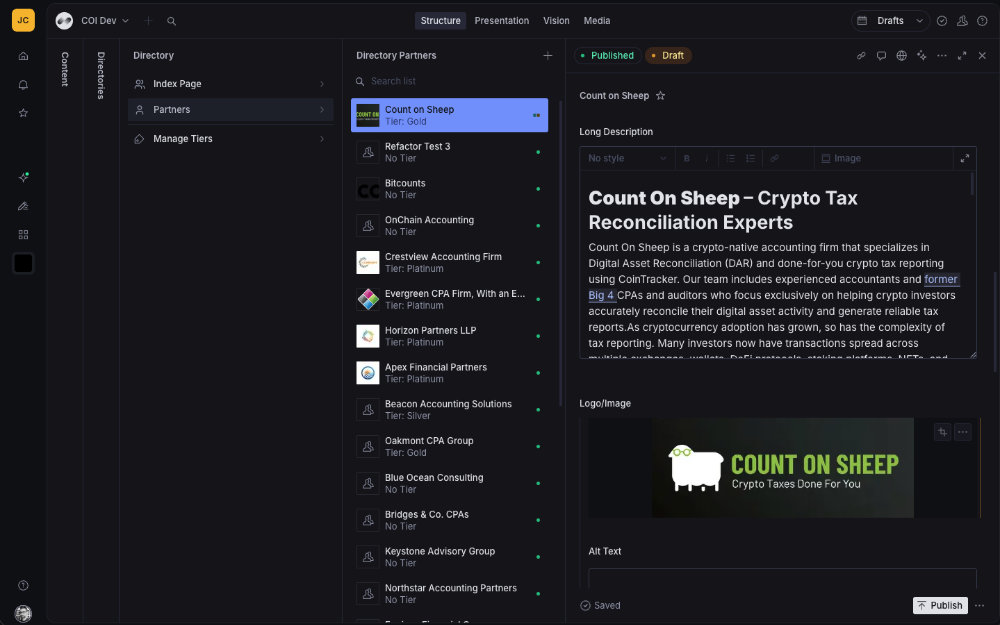The image size is (1000, 625).
Task: Crop the logo image
Action: pos(943,432)
